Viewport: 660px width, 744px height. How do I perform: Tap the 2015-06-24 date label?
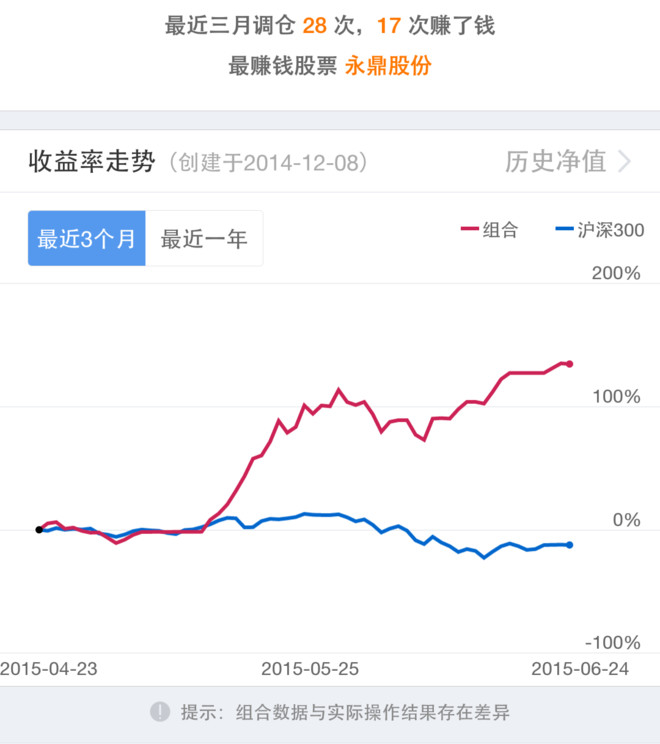coord(580,668)
